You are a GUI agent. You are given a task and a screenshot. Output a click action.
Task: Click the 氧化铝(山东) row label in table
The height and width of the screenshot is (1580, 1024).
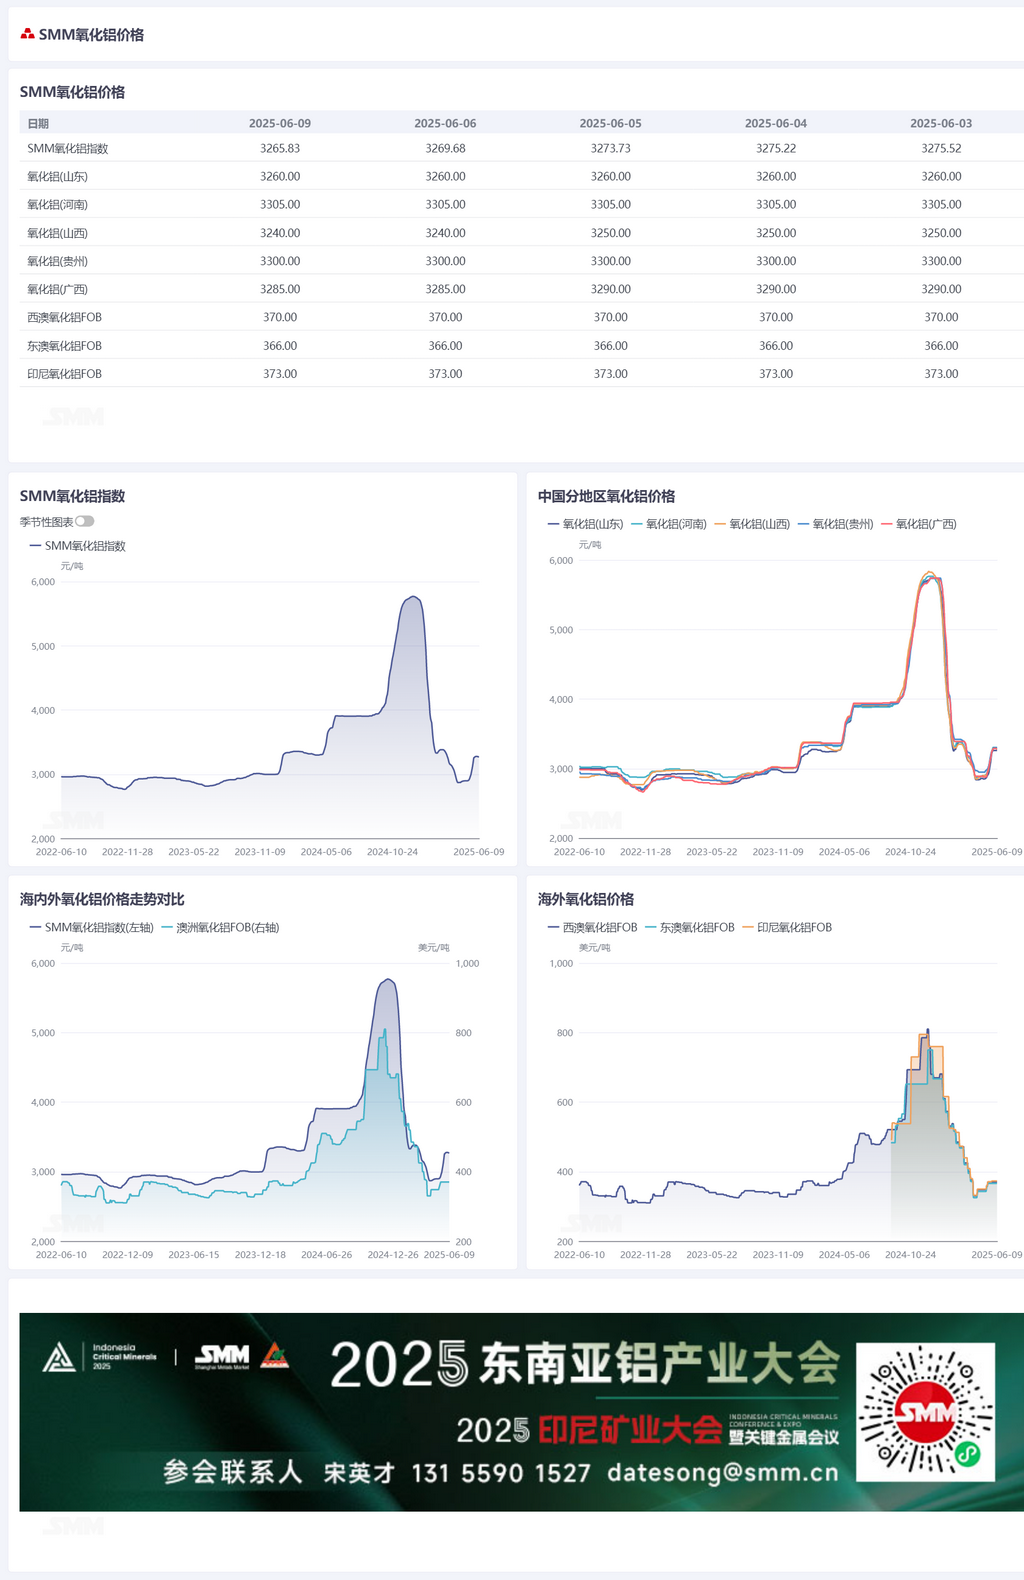click(x=58, y=176)
